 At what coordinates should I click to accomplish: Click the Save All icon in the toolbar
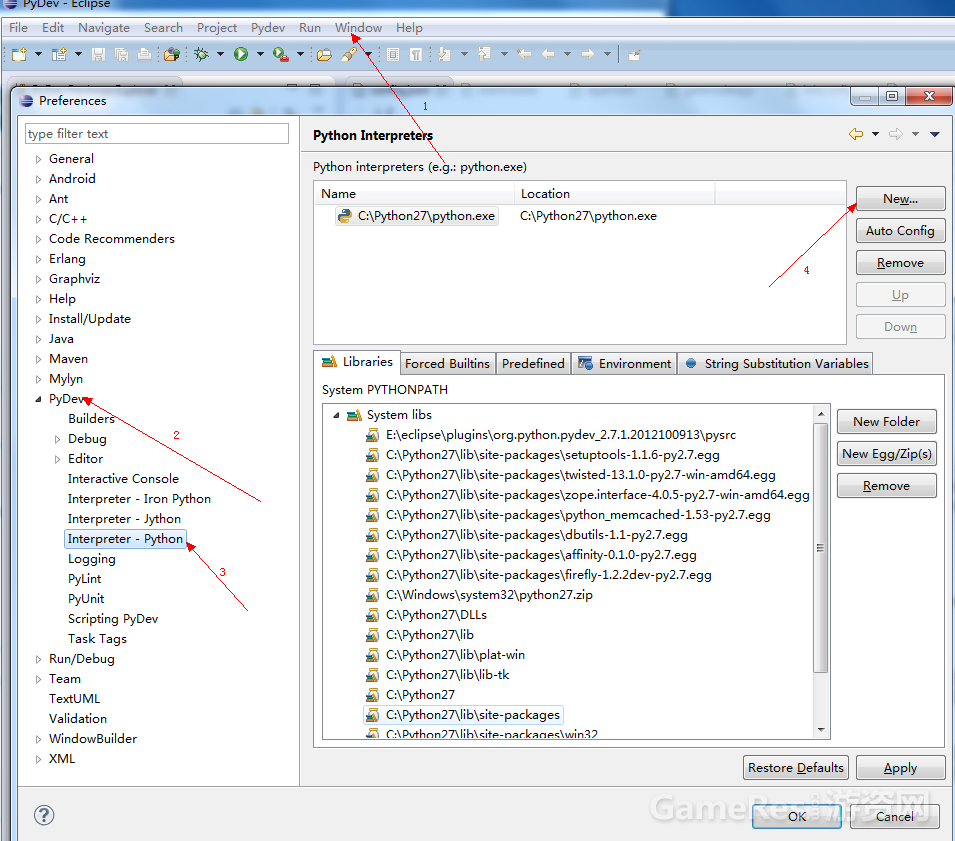pyautogui.click(x=121, y=54)
